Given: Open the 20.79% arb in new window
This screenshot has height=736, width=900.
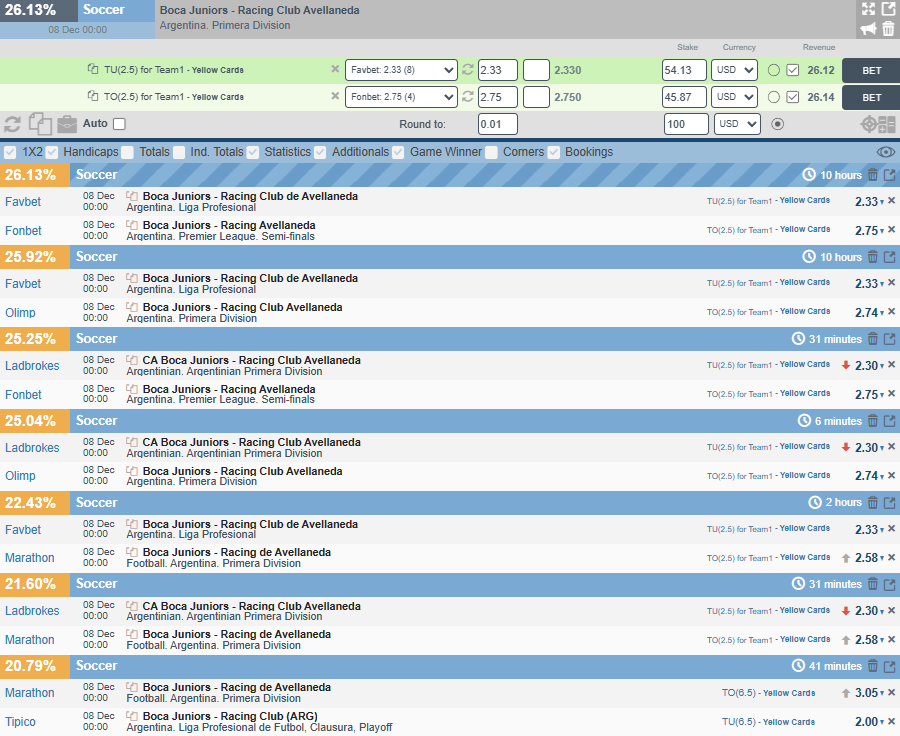Looking at the screenshot, I should click(x=890, y=667).
